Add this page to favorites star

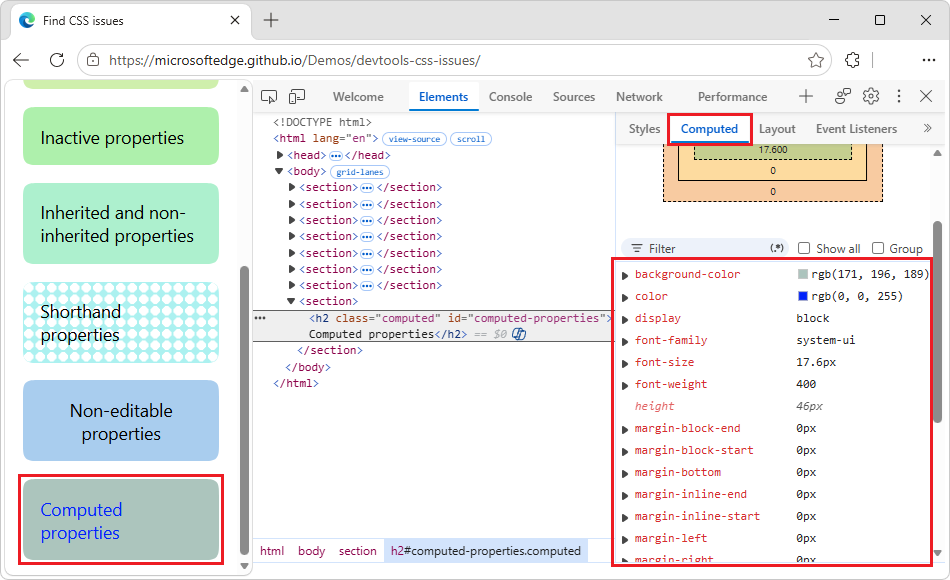[x=815, y=60]
